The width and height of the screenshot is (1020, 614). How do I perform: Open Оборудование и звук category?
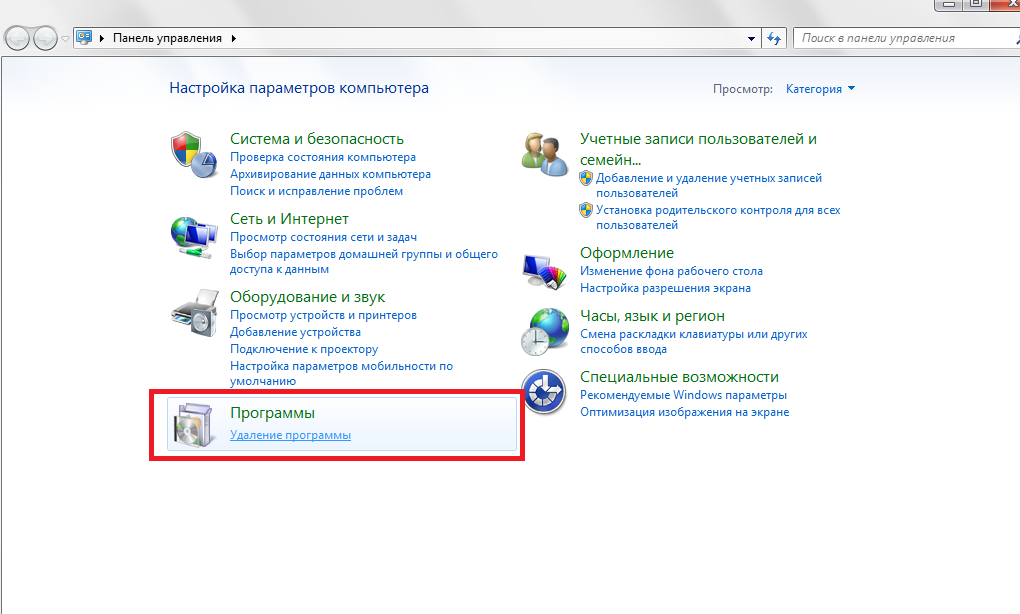tap(307, 297)
